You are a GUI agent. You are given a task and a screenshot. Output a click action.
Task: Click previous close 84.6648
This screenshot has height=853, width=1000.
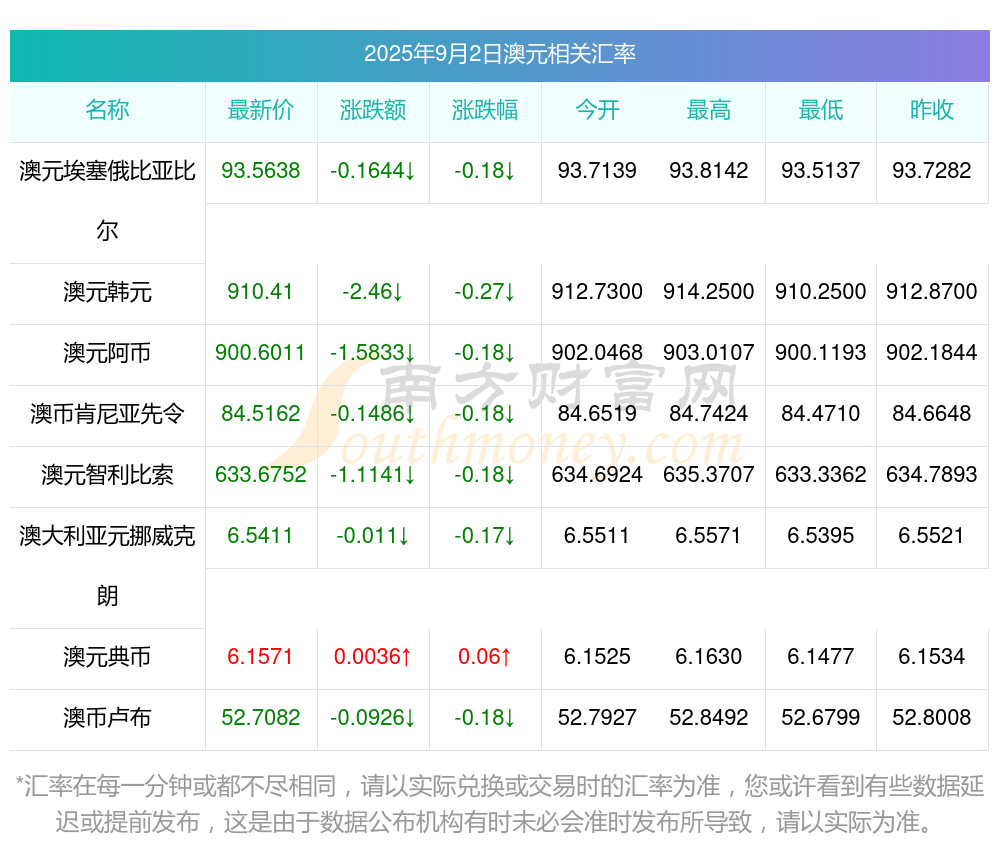tap(932, 414)
